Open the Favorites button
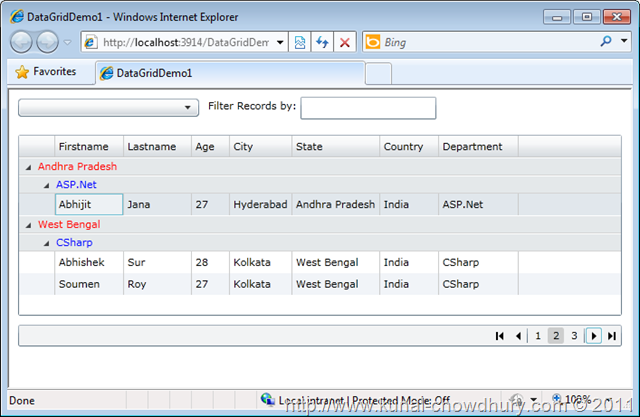640x417 pixels. (46, 72)
